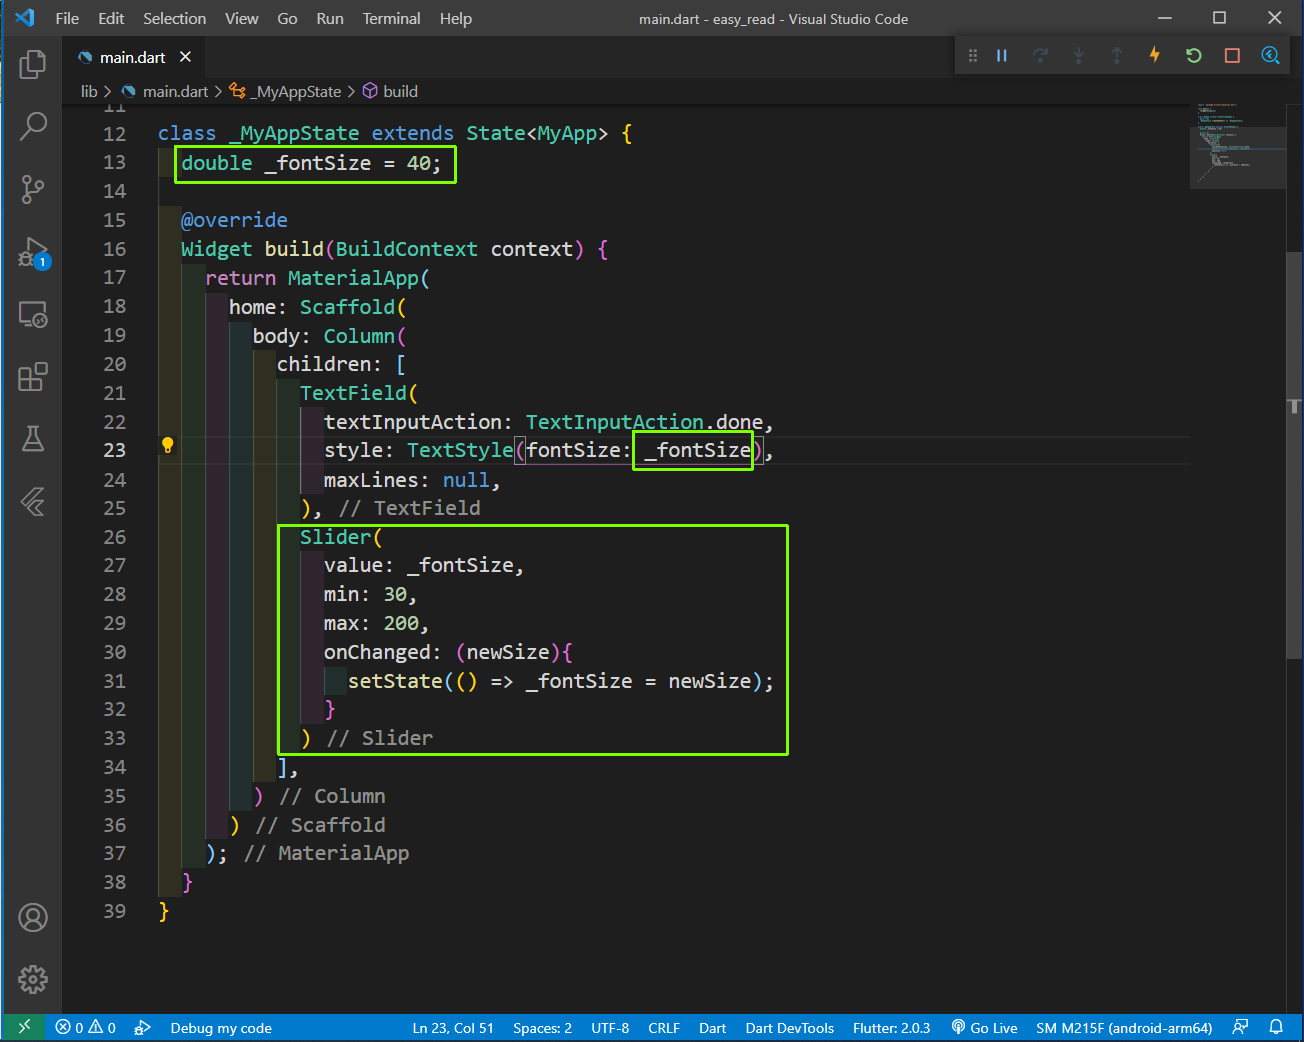
Task: Open the Terminal menu
Action: pyautogui.click(x=391, y=18)
